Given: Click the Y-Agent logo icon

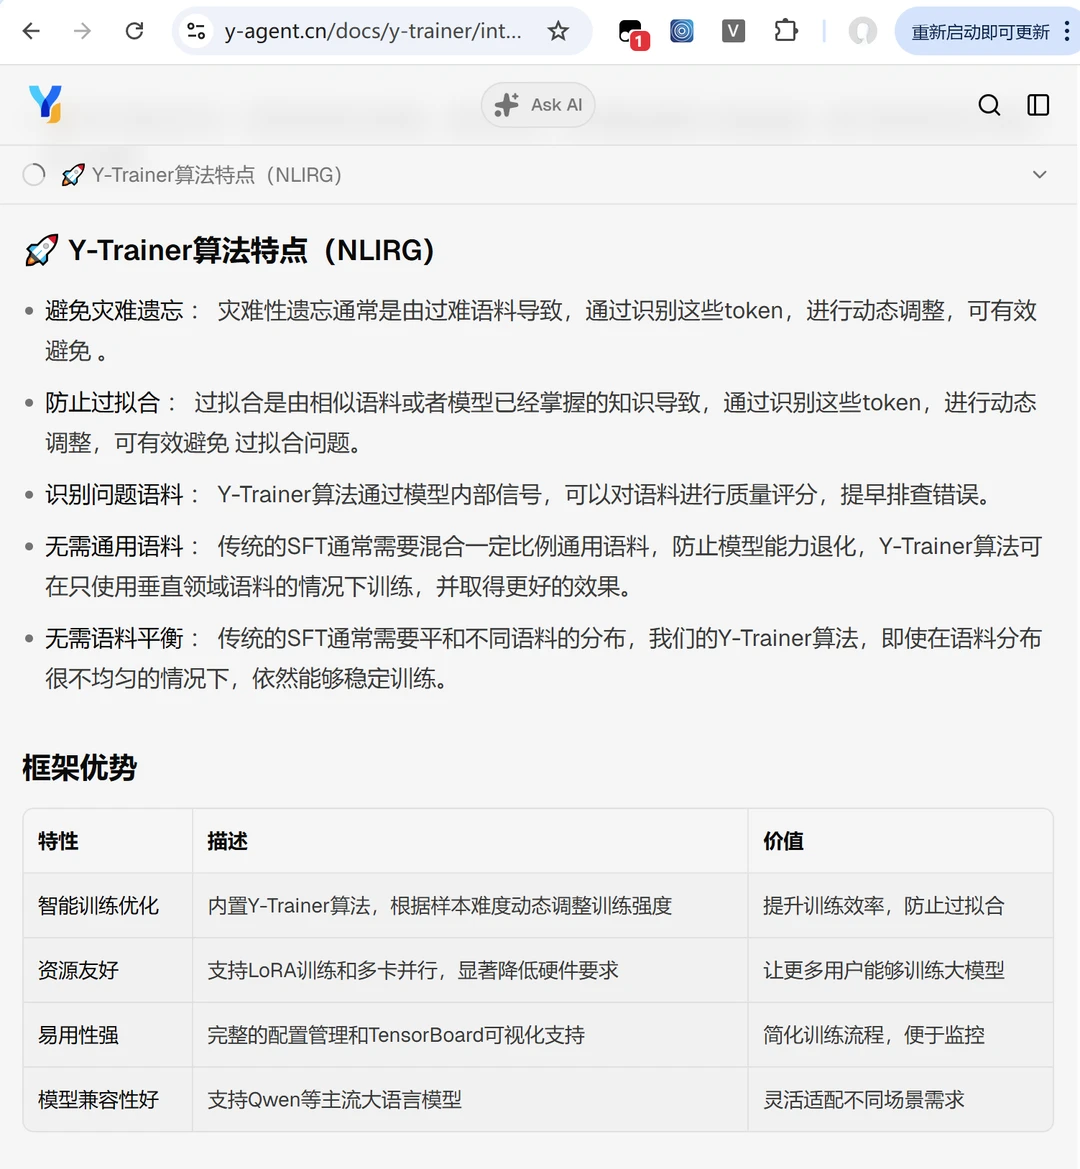Looking at the screenshot, I should coord(46,103).
